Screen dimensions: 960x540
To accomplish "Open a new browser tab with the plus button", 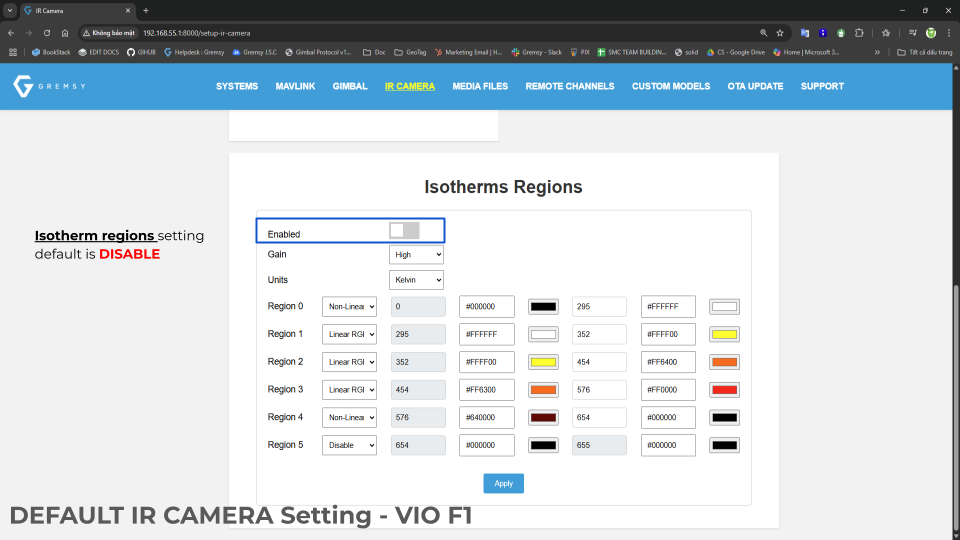I will [146, 10].
